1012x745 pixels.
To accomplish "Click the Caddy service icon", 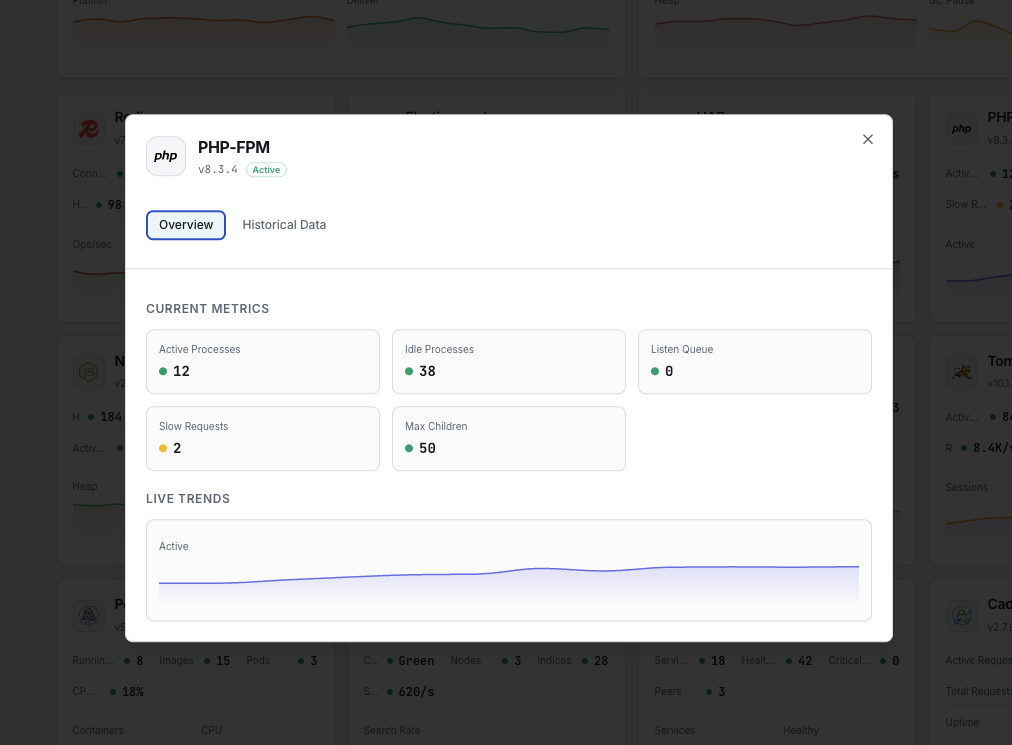I will pyautogui.click(x=962, y=615).
